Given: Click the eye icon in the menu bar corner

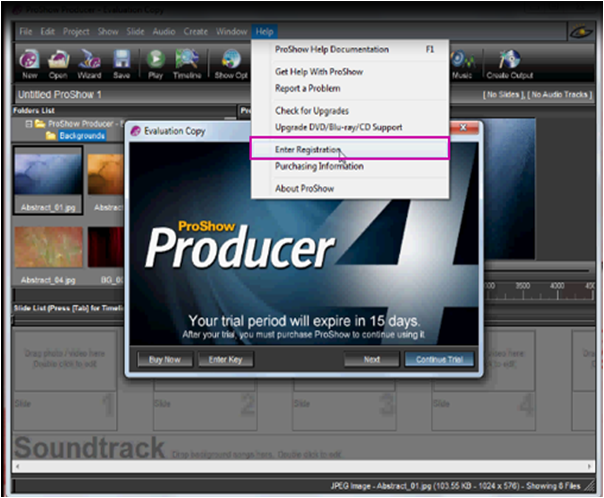Looking at the screenshot, I should (x=581, y=31).
